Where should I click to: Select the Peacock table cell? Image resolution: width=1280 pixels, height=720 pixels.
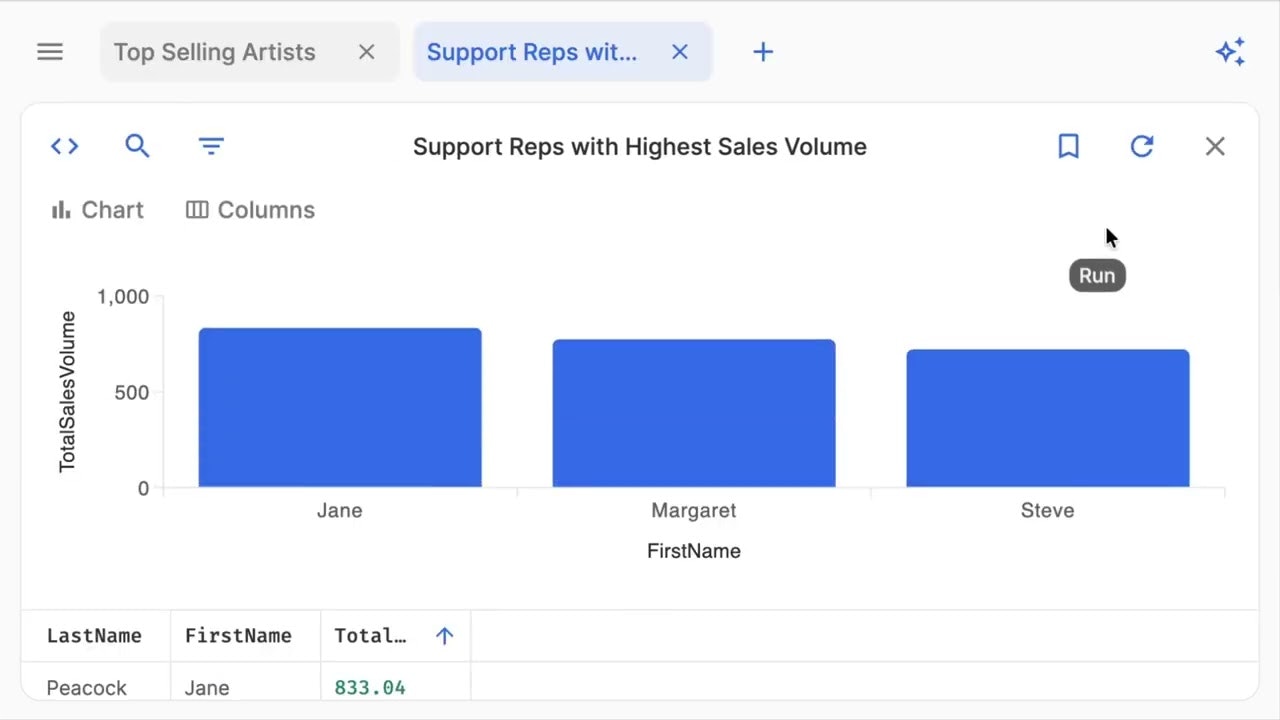coord(87,688)
